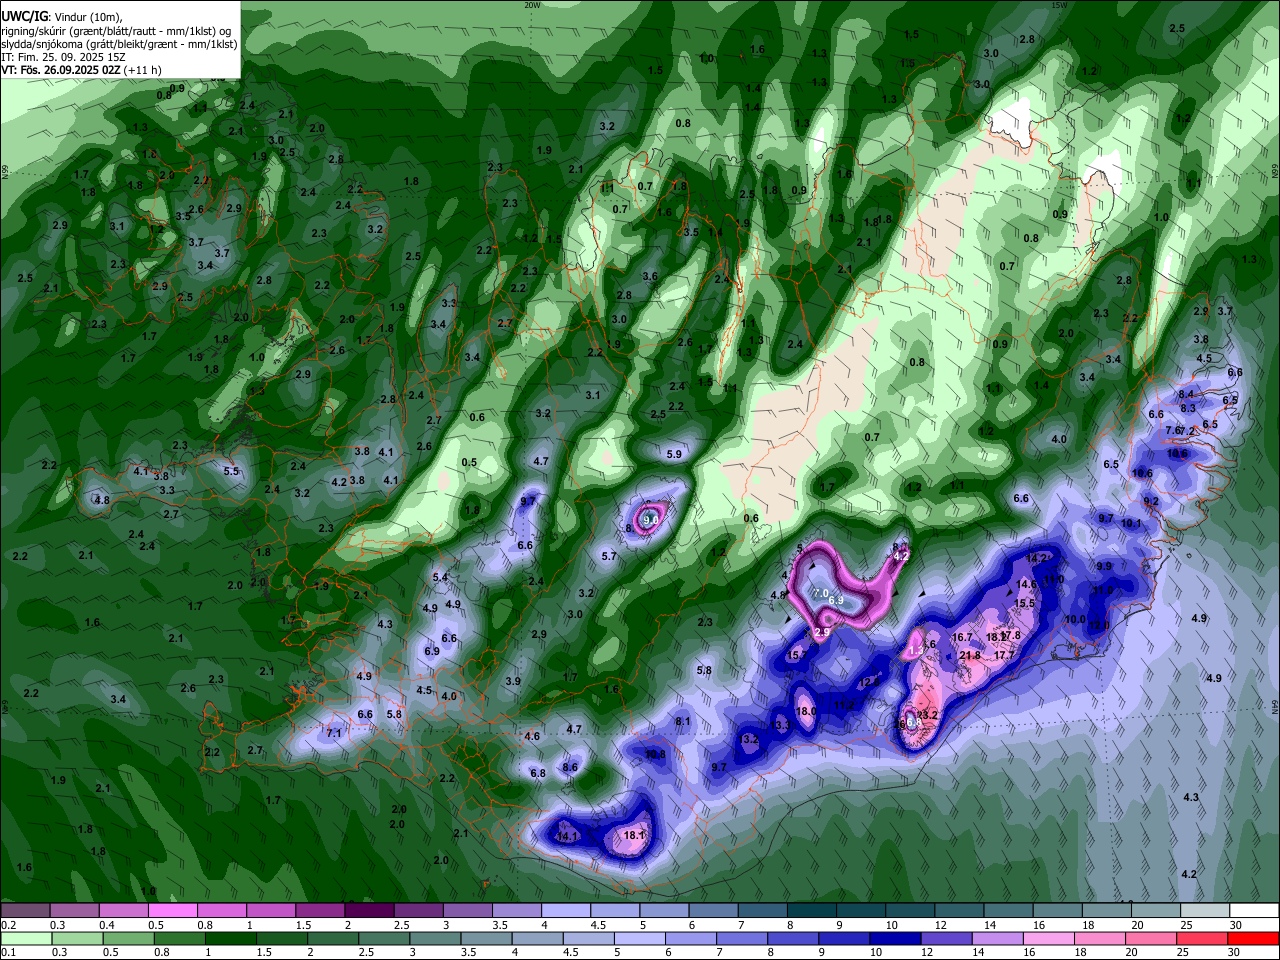Click the map value '18.0'

tap(806, 712)
